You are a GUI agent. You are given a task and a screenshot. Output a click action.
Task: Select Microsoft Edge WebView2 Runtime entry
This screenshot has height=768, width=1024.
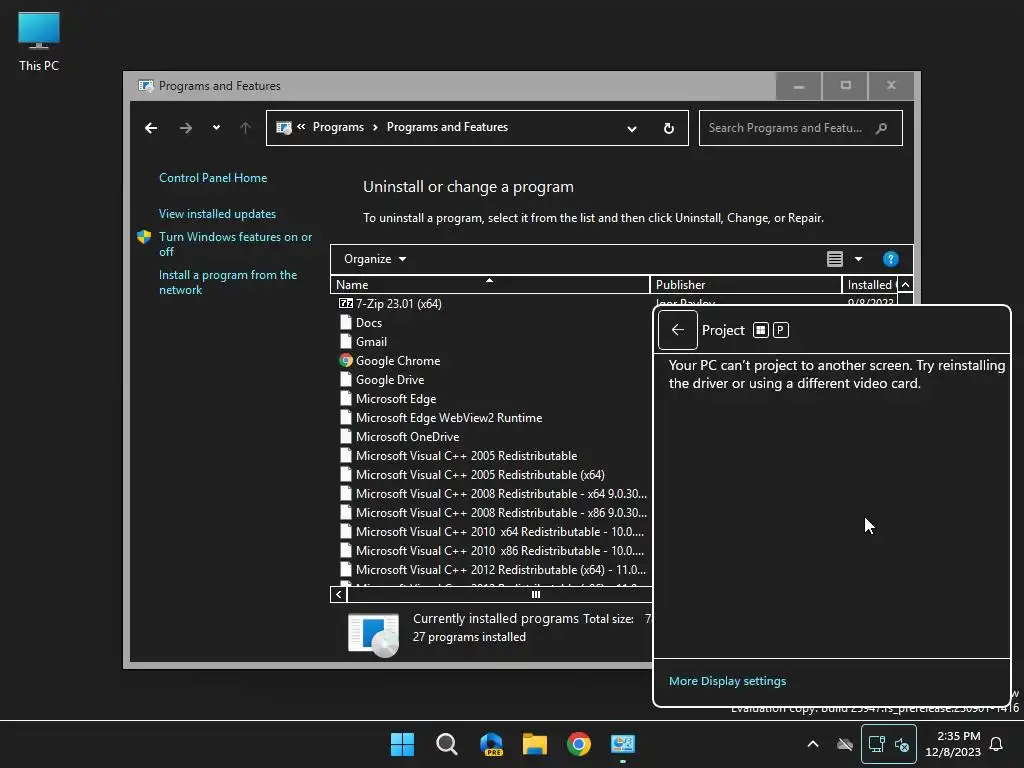tap(449, 417)
